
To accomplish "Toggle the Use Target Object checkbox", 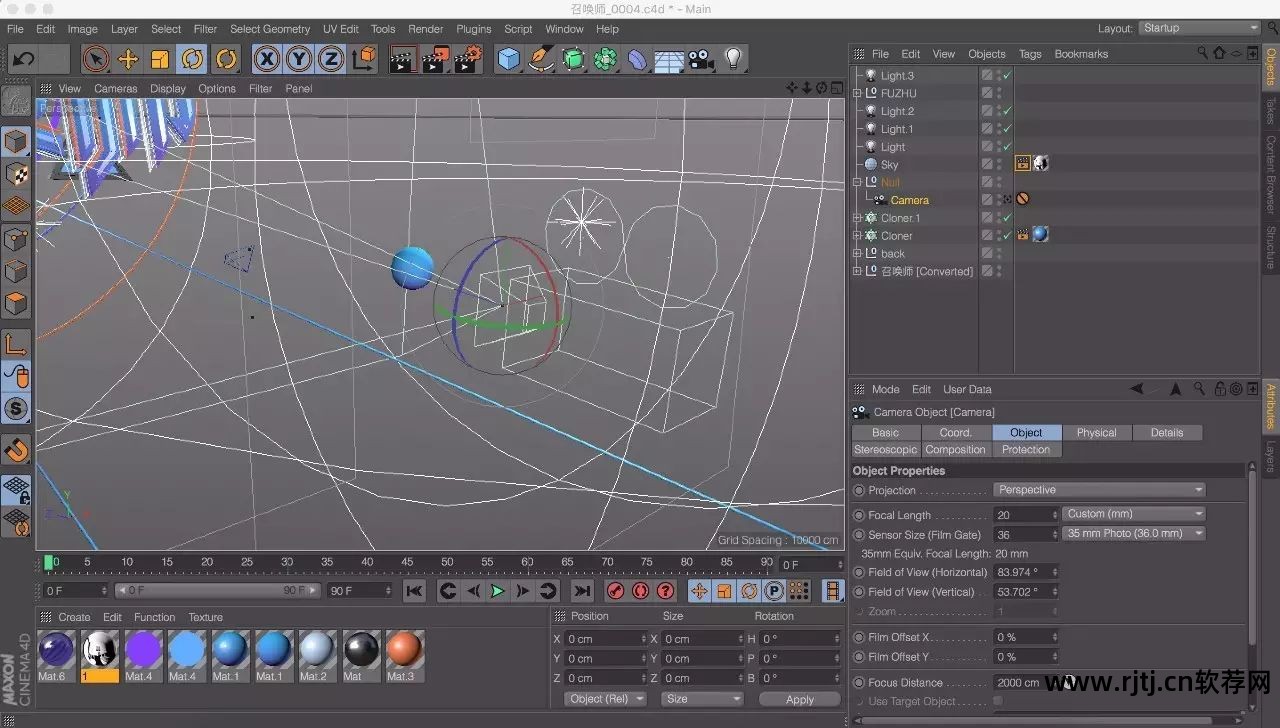I will click(997, 701).
